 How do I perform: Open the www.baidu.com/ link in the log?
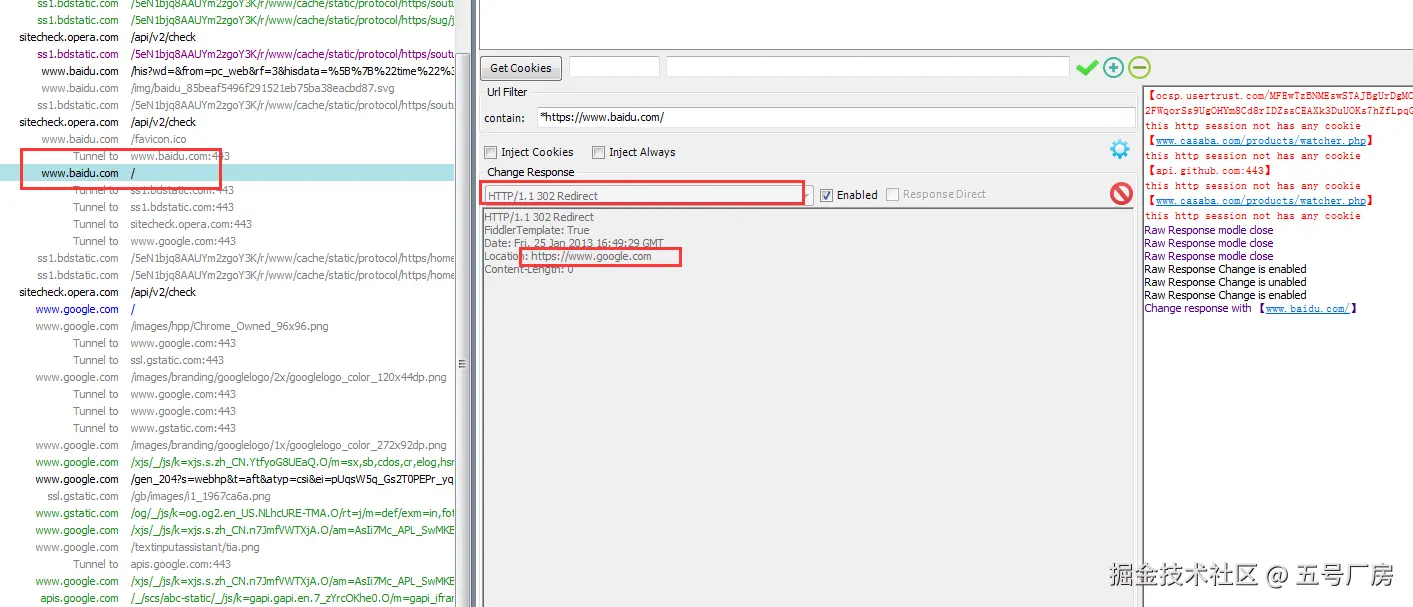pos(1307,308)
